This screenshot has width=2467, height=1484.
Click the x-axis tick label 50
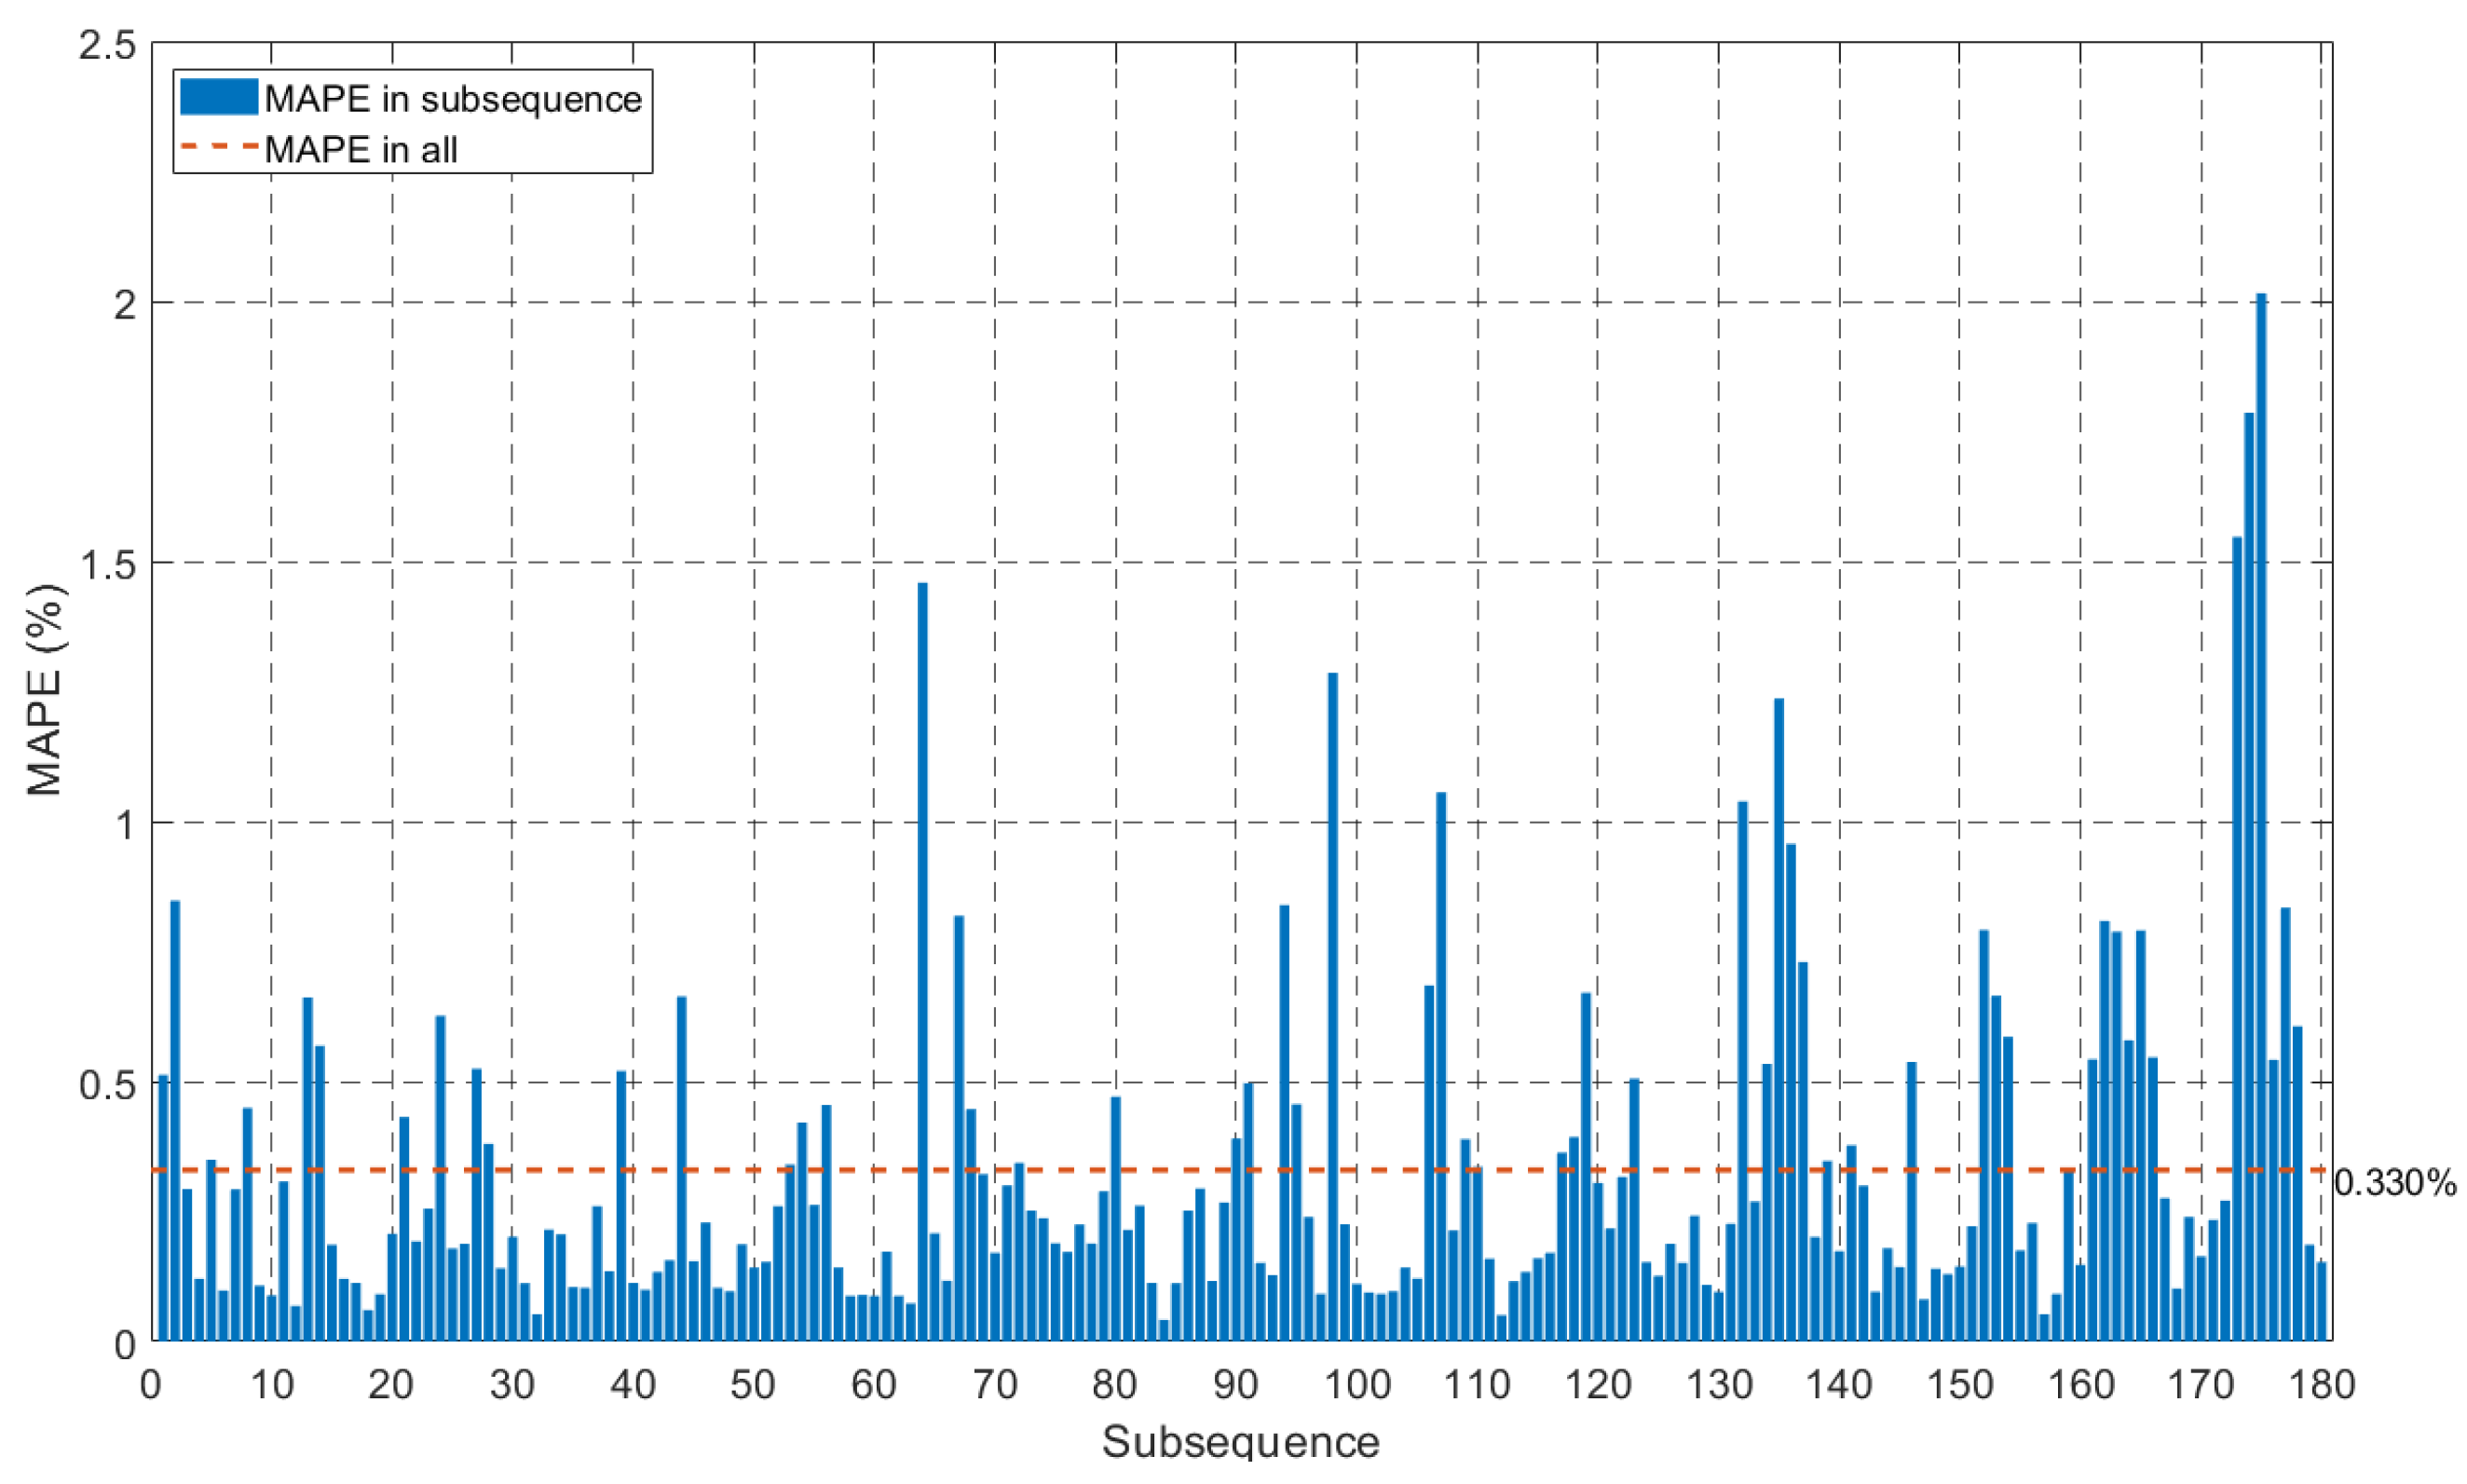(x=752, y=1384)
